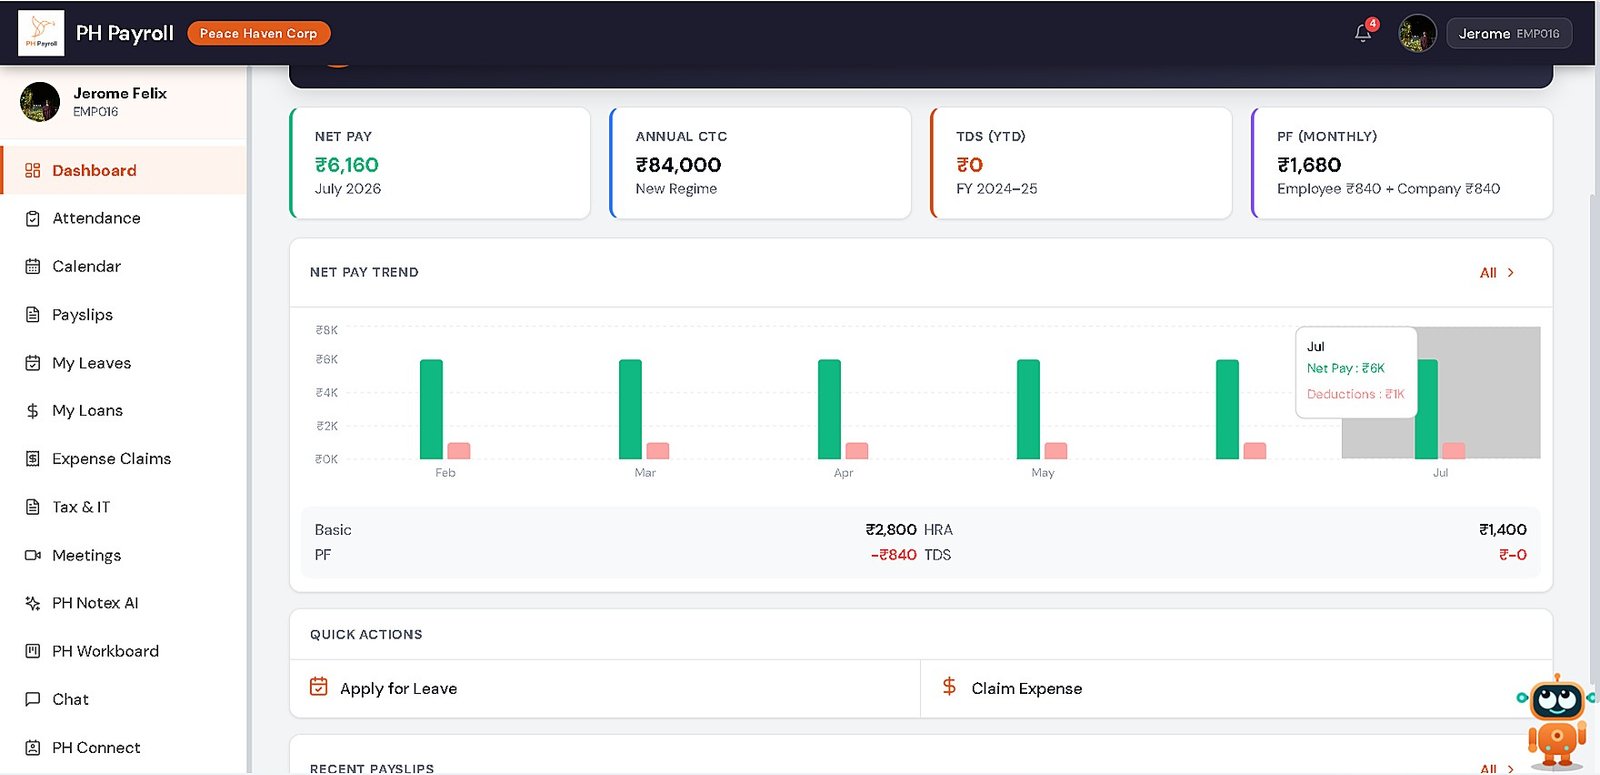Click the Apr green net pay bar
This screenshot has width=1600, height=775.
[829, 409]
